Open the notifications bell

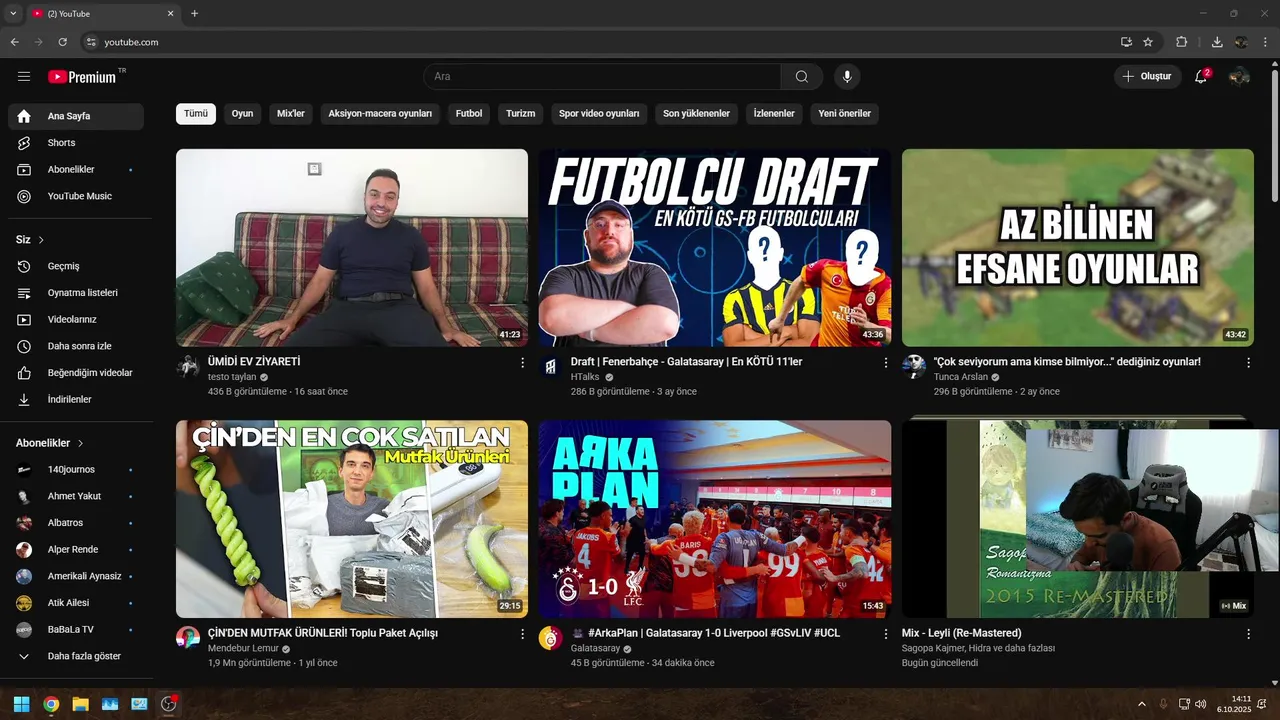[x=1202, y=76]
